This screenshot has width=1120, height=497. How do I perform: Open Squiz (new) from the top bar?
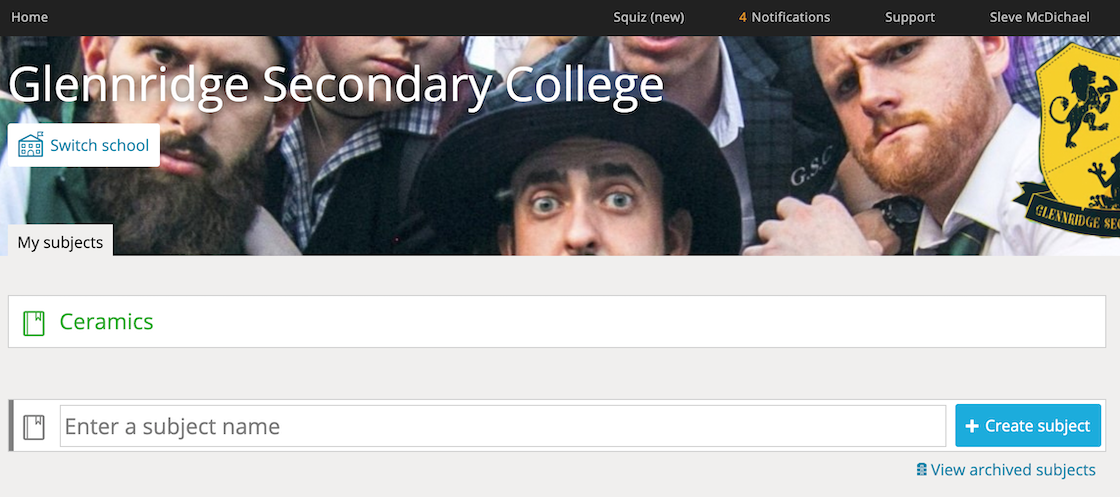tap(649, 17)
